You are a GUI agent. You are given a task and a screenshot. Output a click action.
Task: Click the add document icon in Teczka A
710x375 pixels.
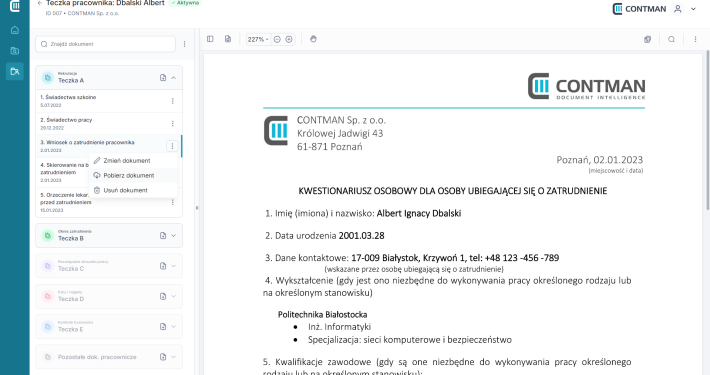[163, 78]
